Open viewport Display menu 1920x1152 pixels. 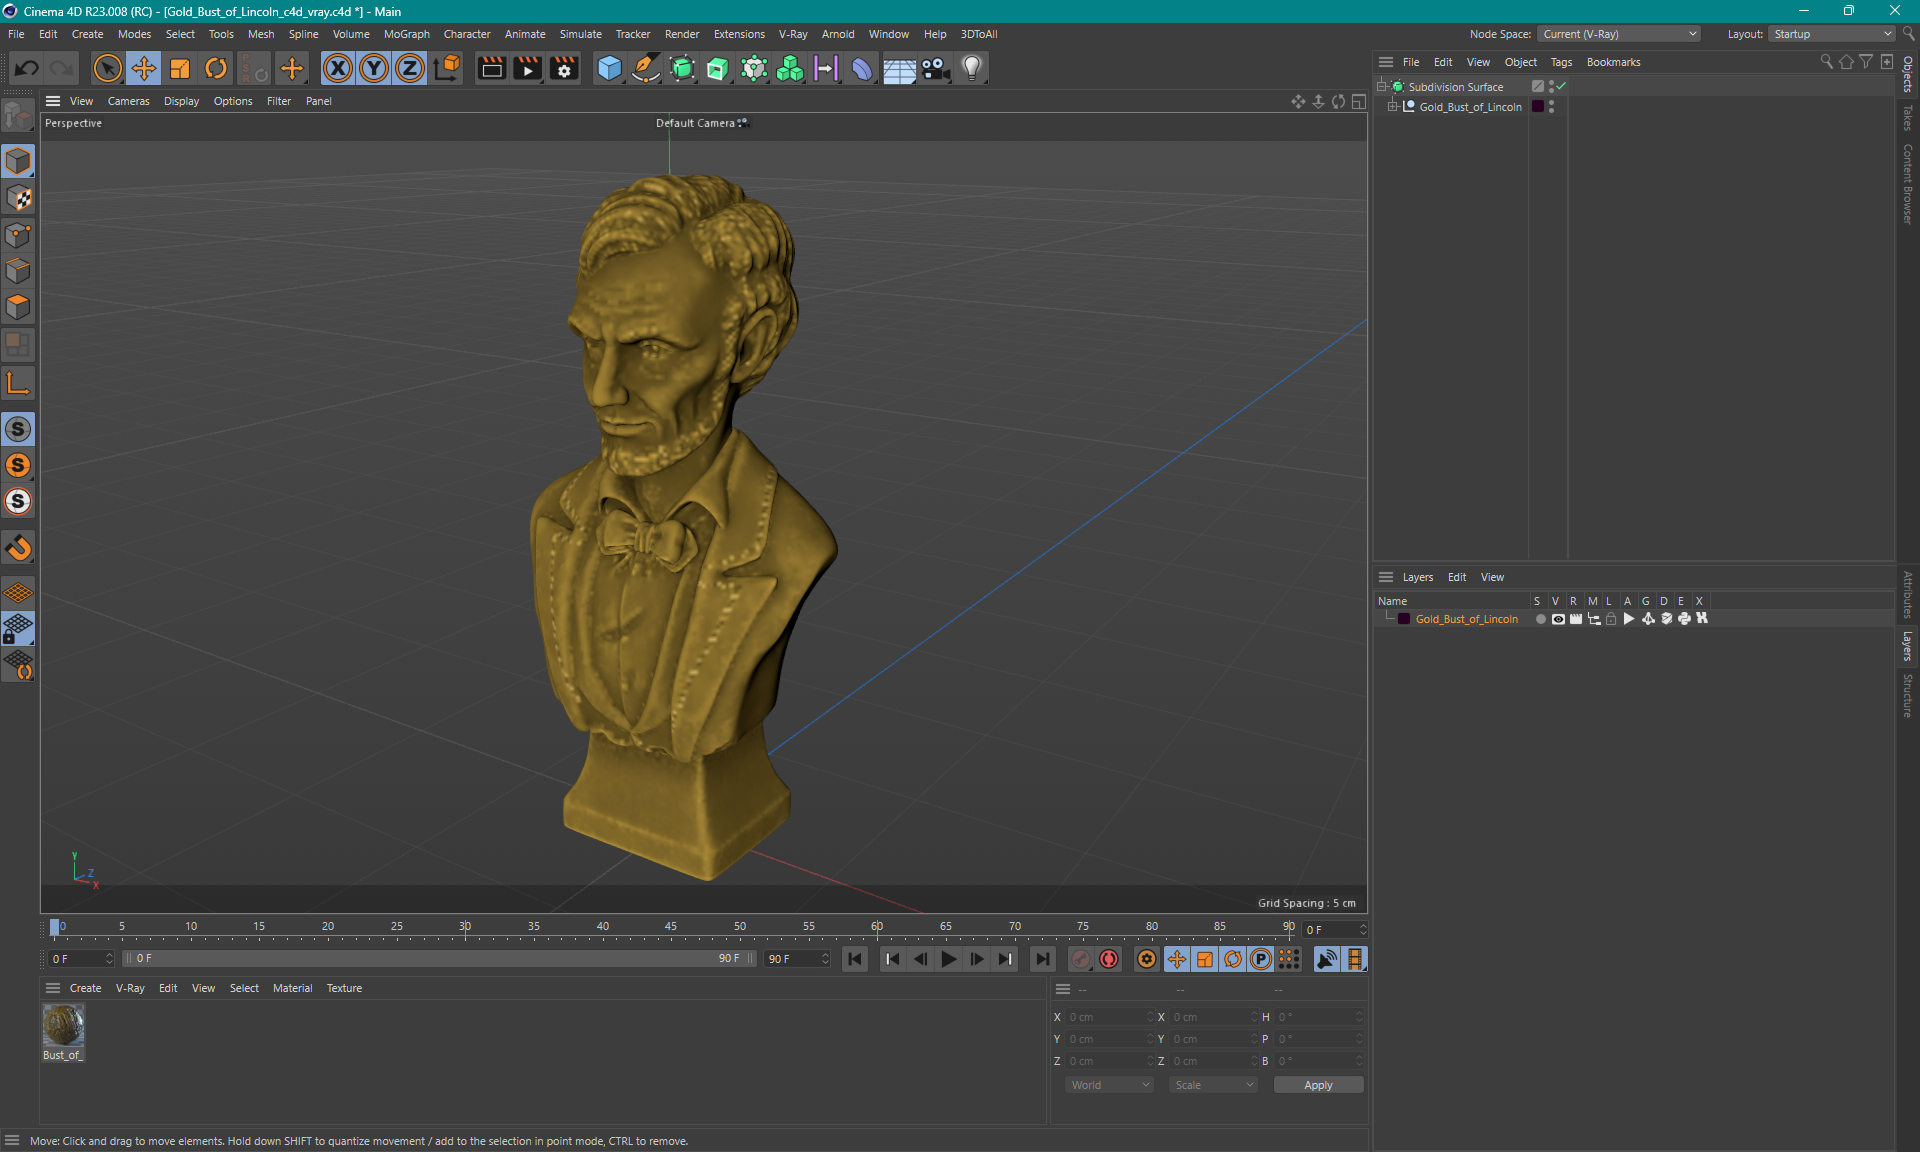pyautogui.click(x=181, y=101)
